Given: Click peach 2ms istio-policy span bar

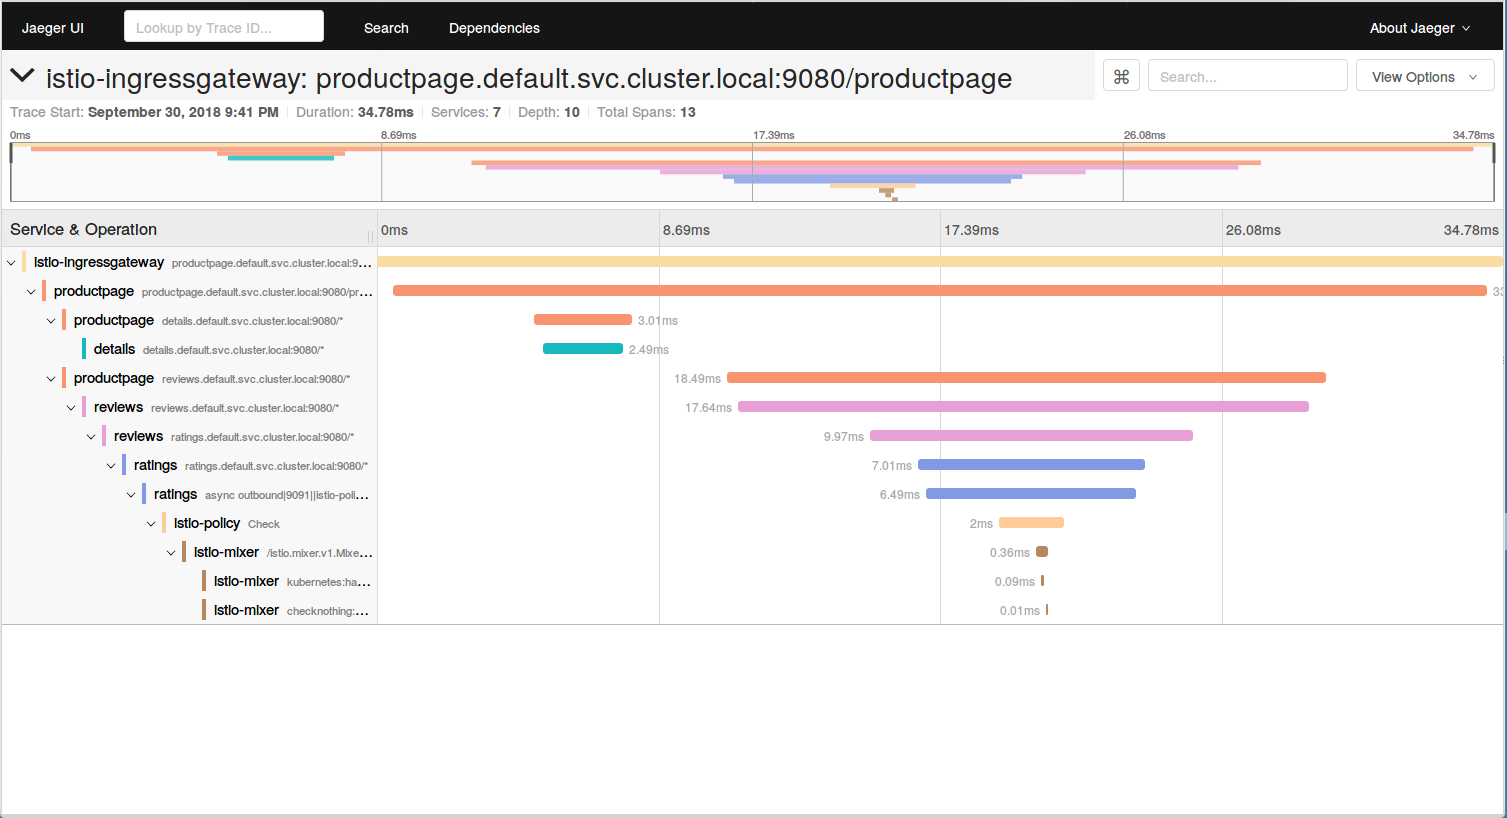Looking at the screenshot, I should click(x=1031, y=523).
